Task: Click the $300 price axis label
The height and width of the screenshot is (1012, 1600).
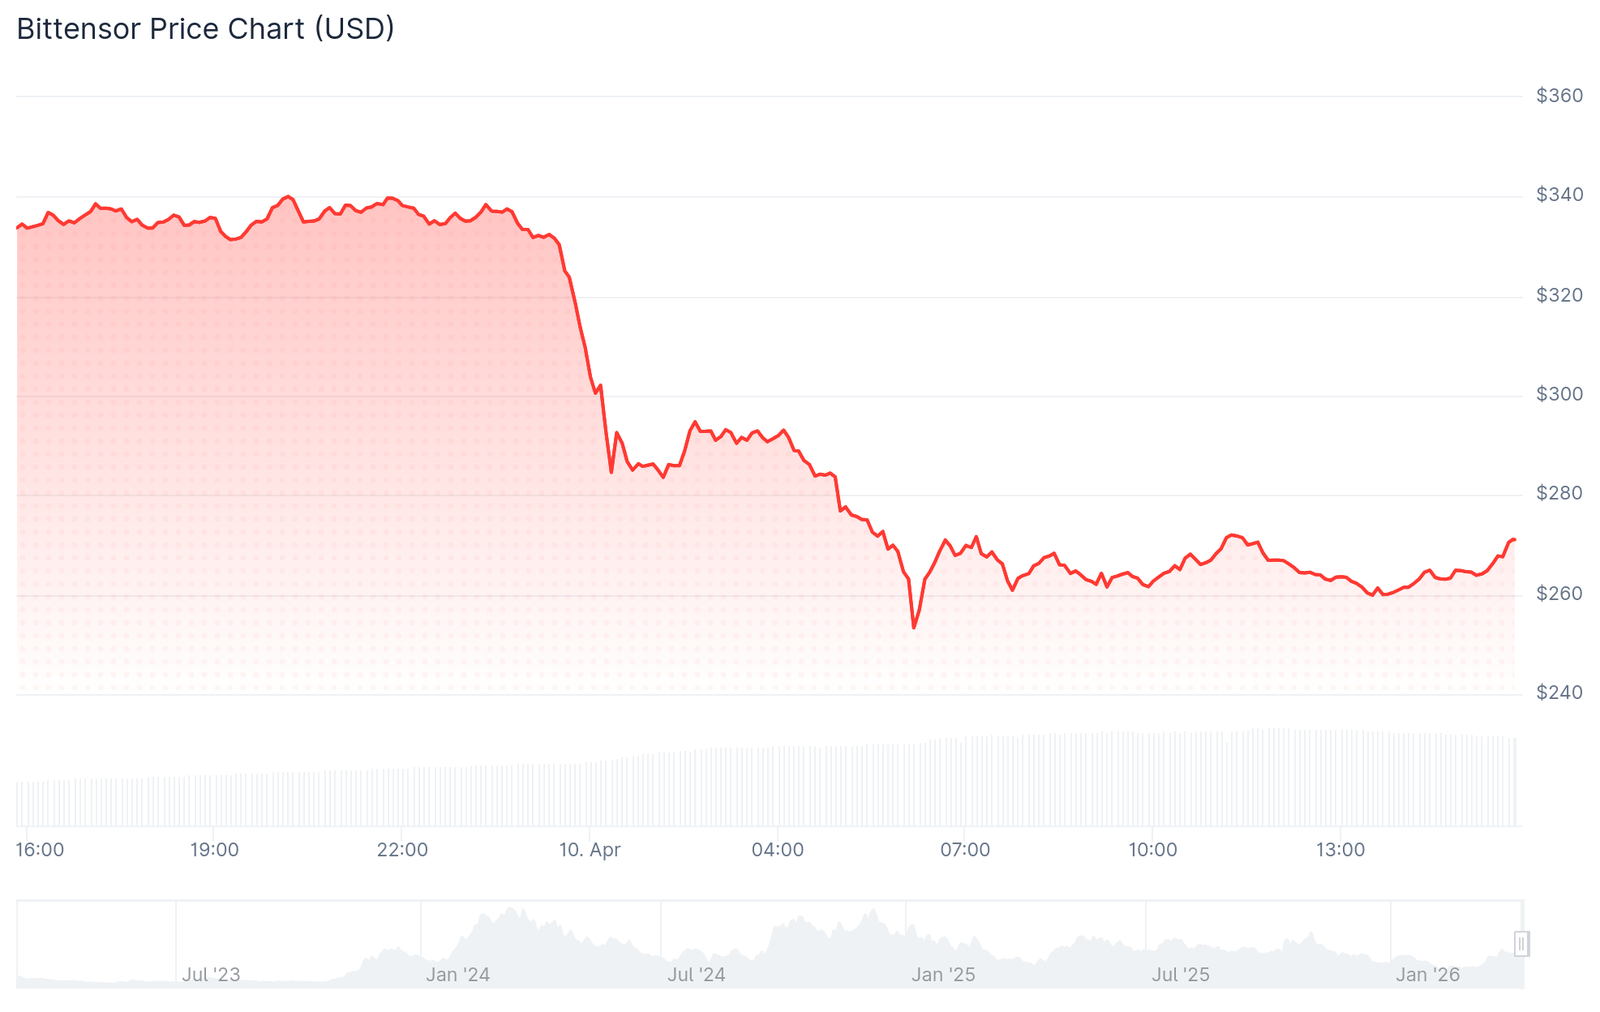Action: point(1559,395)
